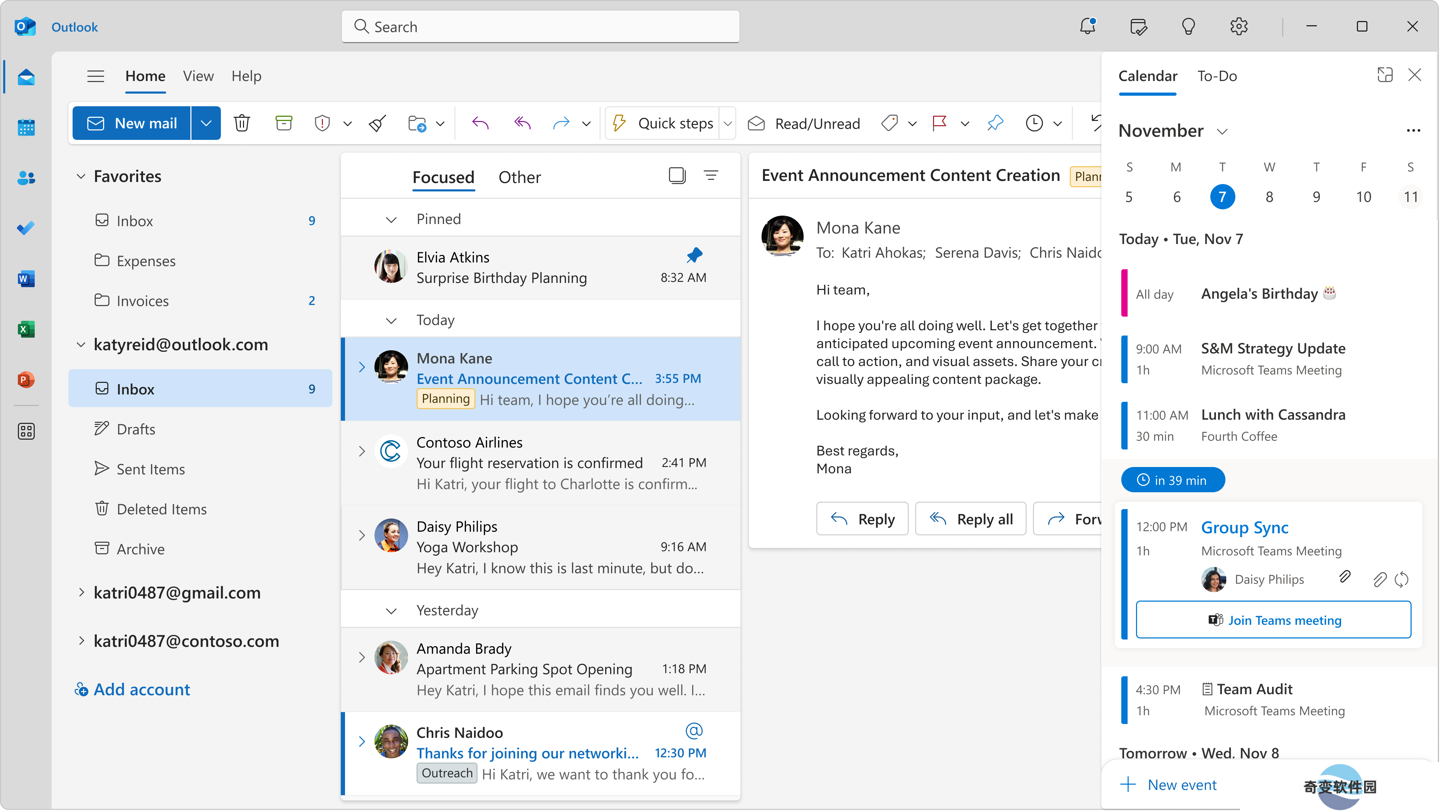Expand the katri0487@contoso.com account
Viewport: 1440px width, 812px height.
[81, 641]
